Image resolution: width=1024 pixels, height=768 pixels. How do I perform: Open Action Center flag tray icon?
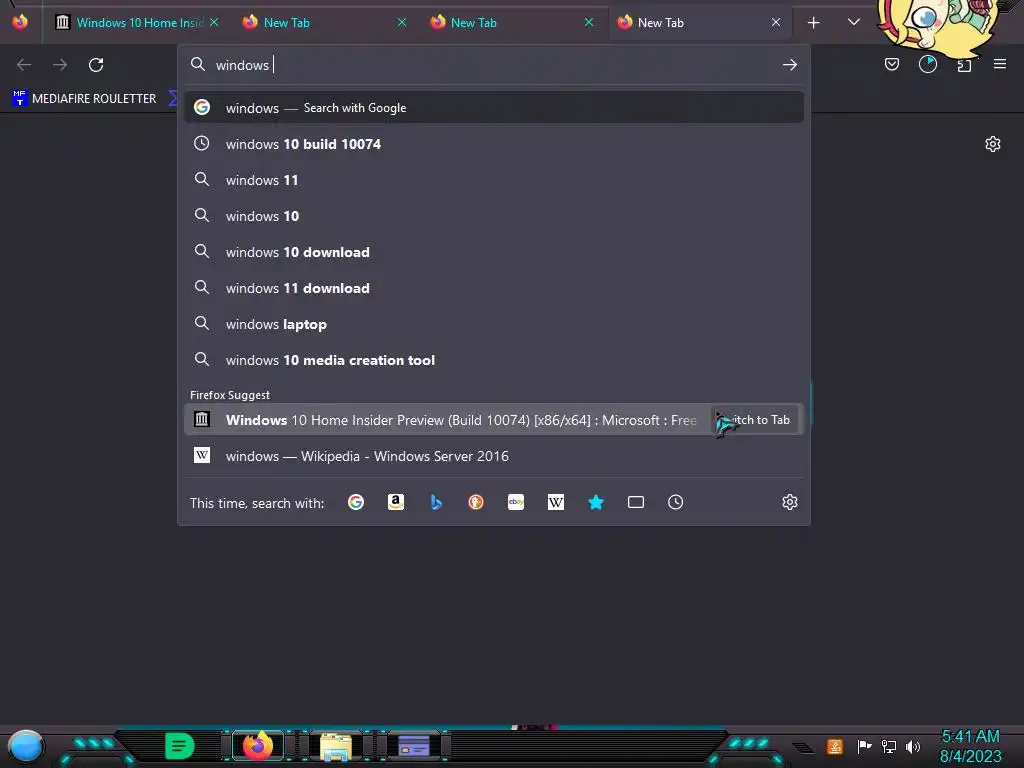(x=865, y=746)
